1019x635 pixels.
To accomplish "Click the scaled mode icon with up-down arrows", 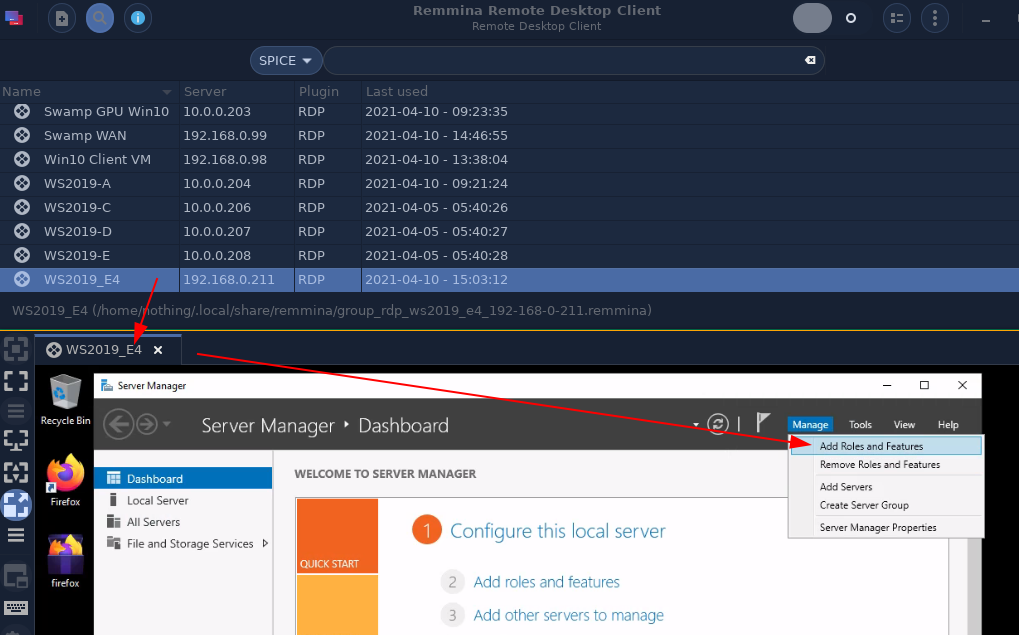I will (x=16, y=472).
